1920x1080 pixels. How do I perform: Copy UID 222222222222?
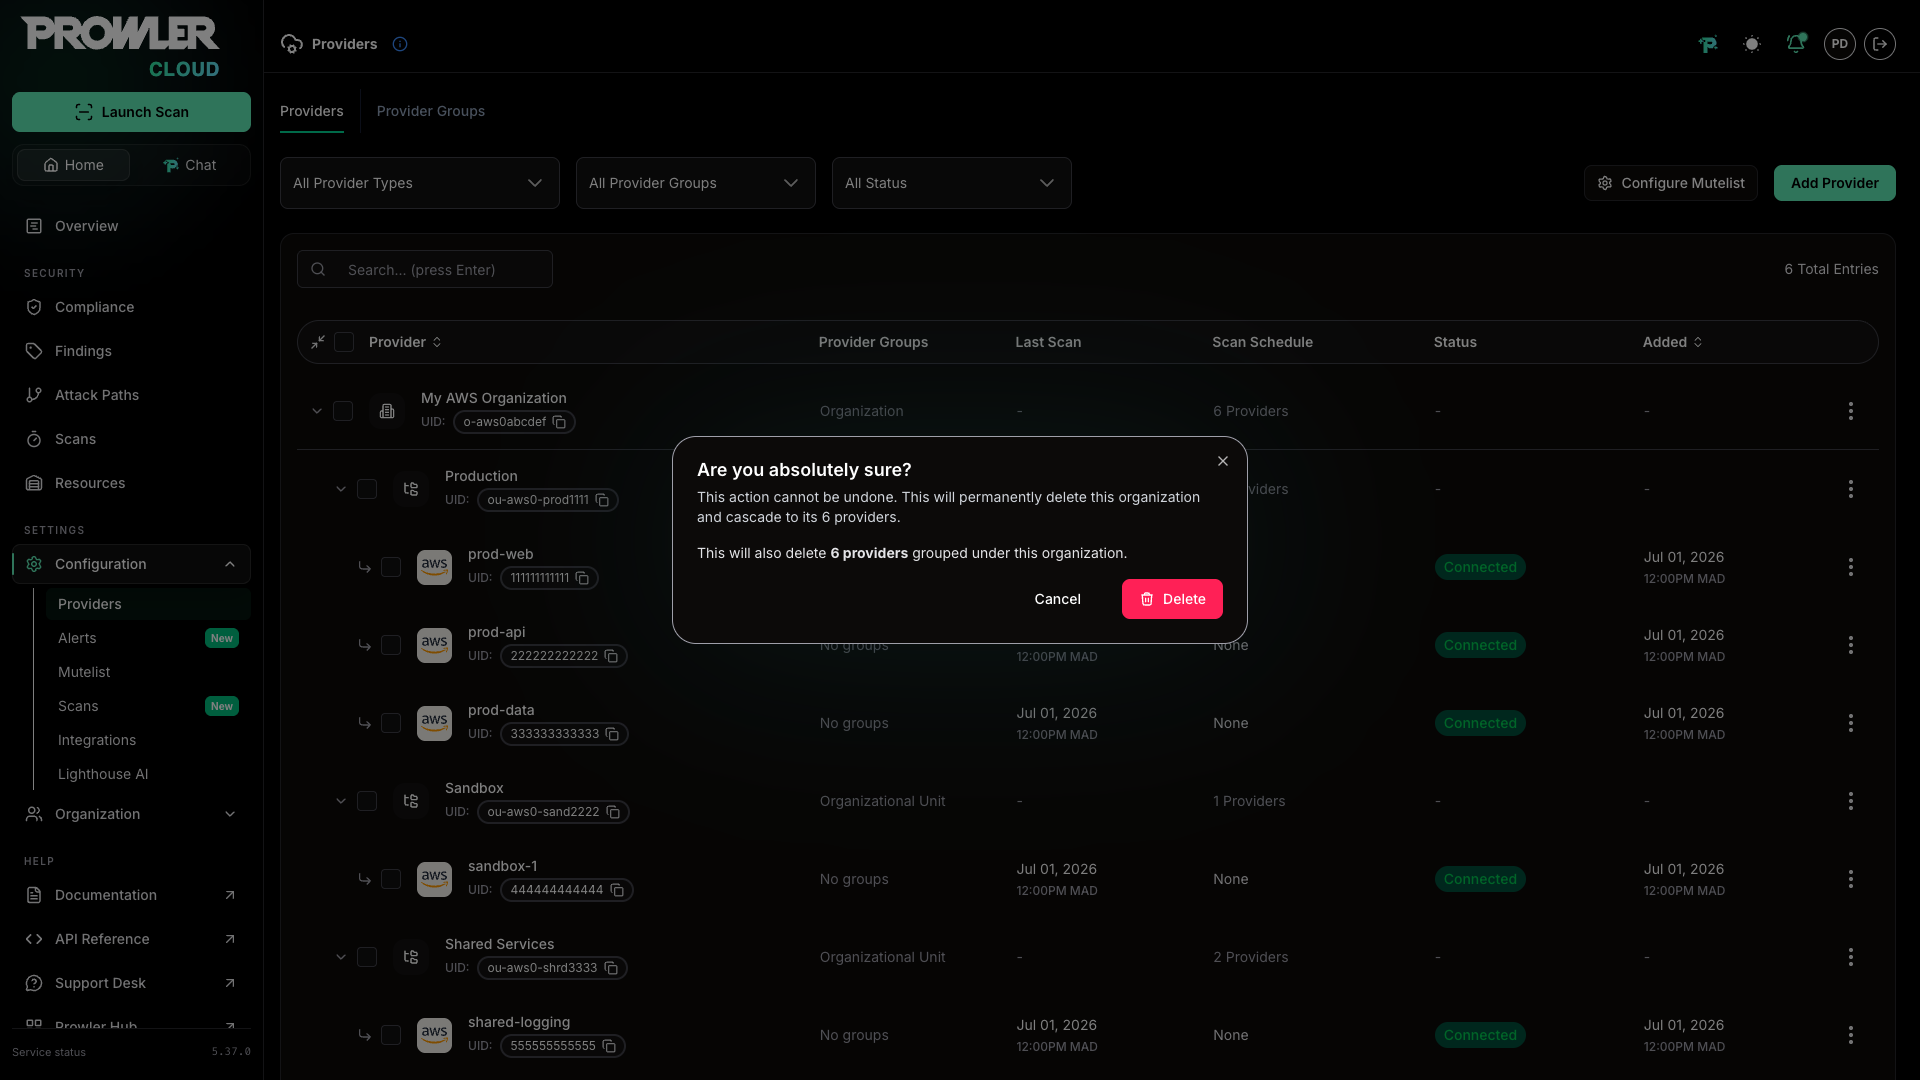(x=612, y=656)
